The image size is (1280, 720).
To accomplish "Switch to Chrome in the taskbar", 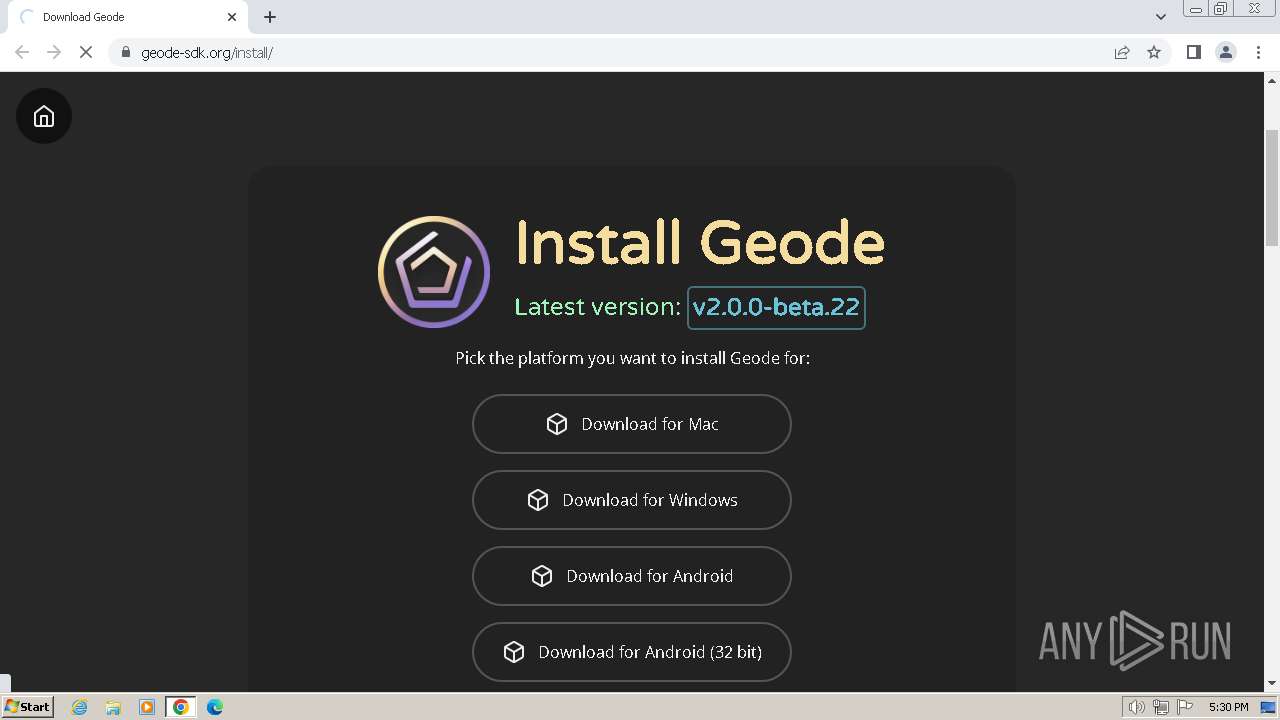I will tap(181, 707).
